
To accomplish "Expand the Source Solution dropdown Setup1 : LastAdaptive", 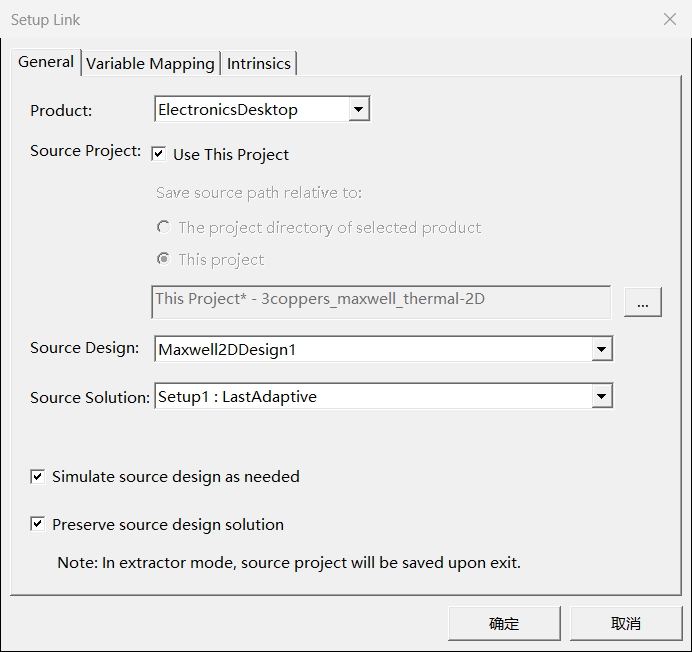I will [384, 396].
